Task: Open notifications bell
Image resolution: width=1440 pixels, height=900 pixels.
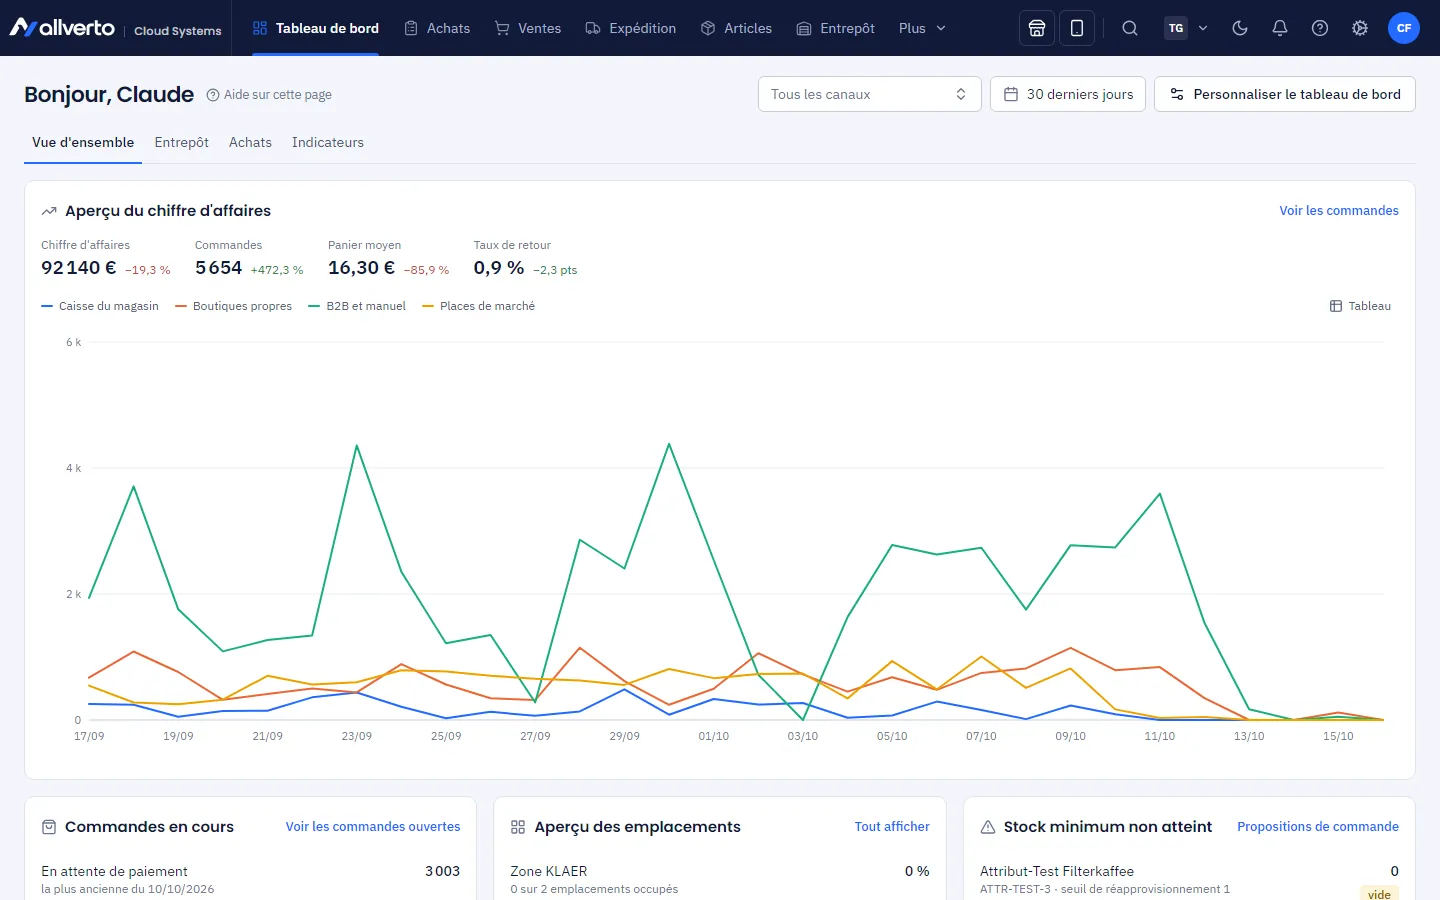Action: [x=1280, y=28]
